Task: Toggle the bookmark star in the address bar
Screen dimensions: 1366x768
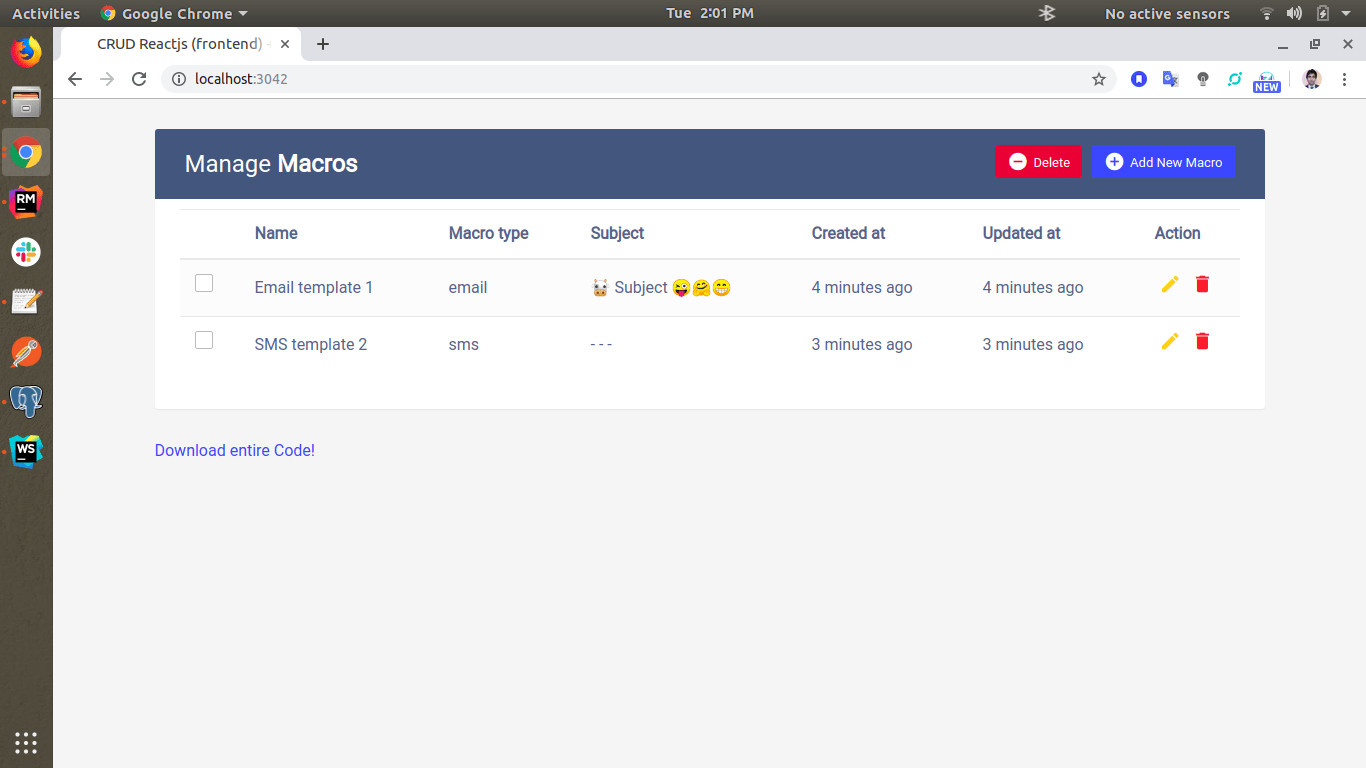Action: click(x=1099, y=78)
